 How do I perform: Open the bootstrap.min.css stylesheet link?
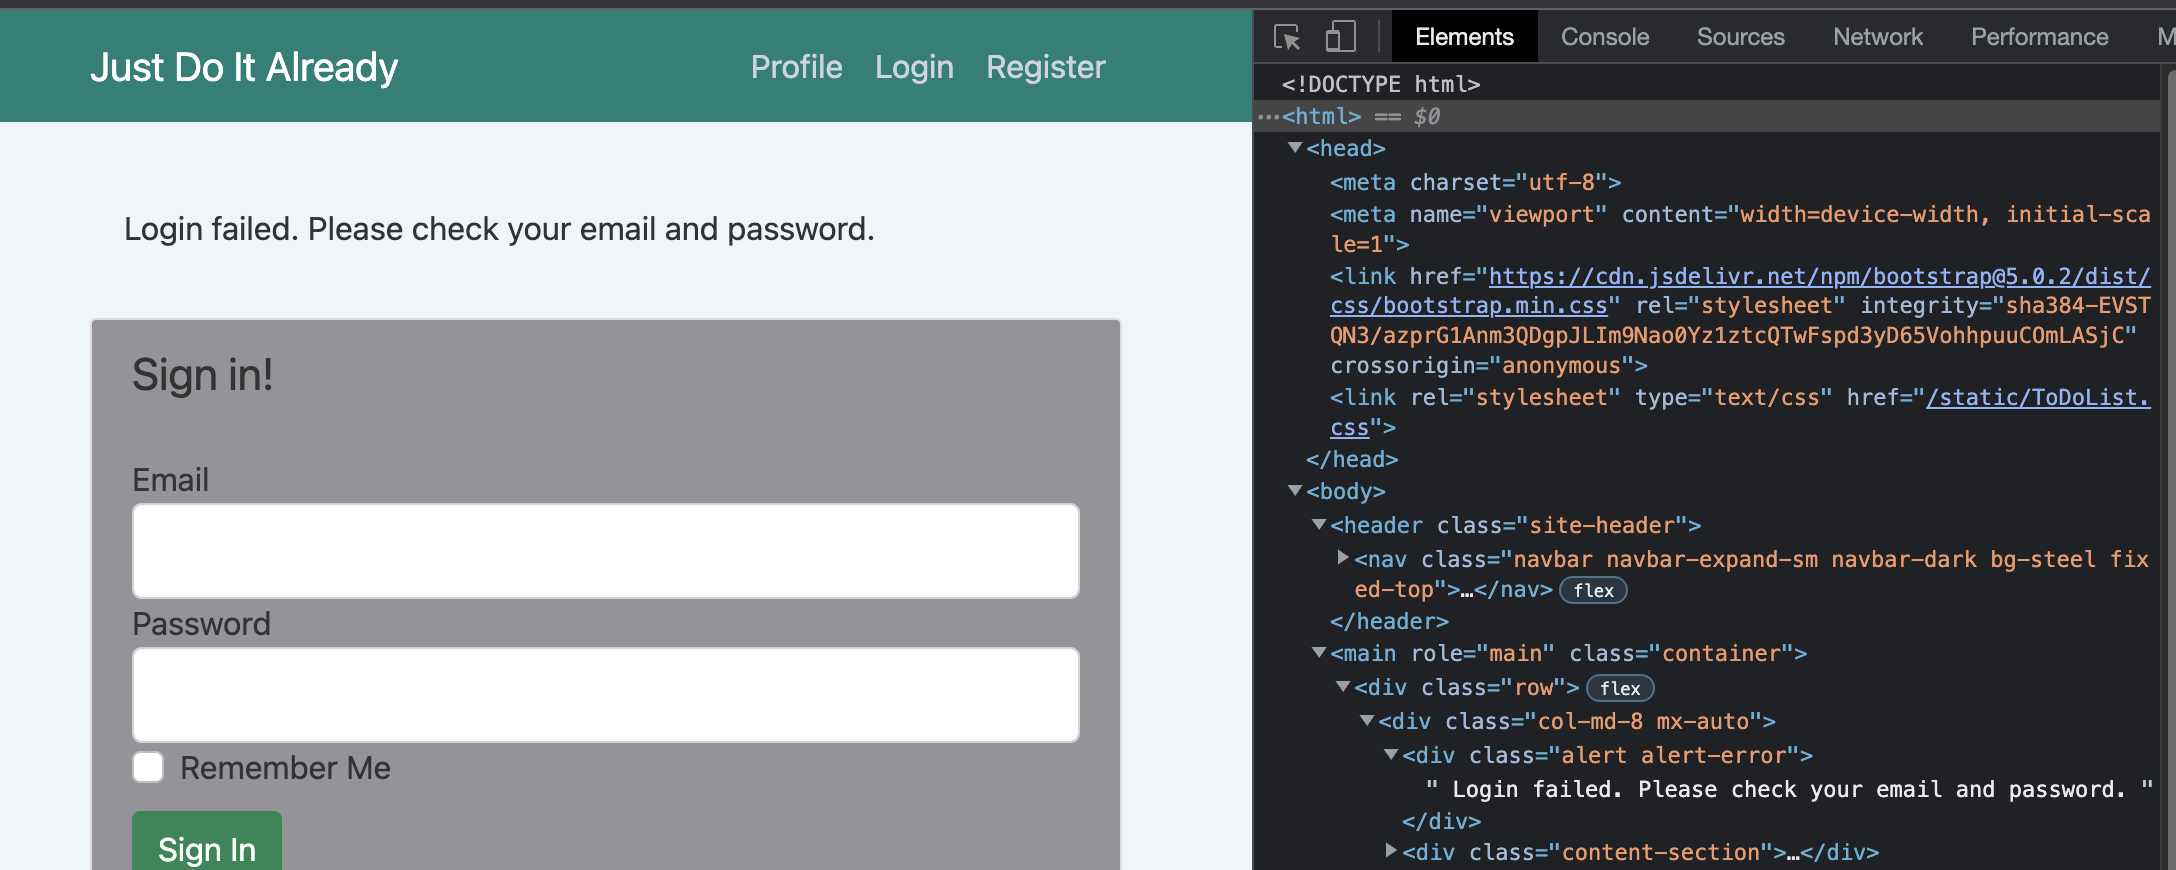click(1740, 291)
